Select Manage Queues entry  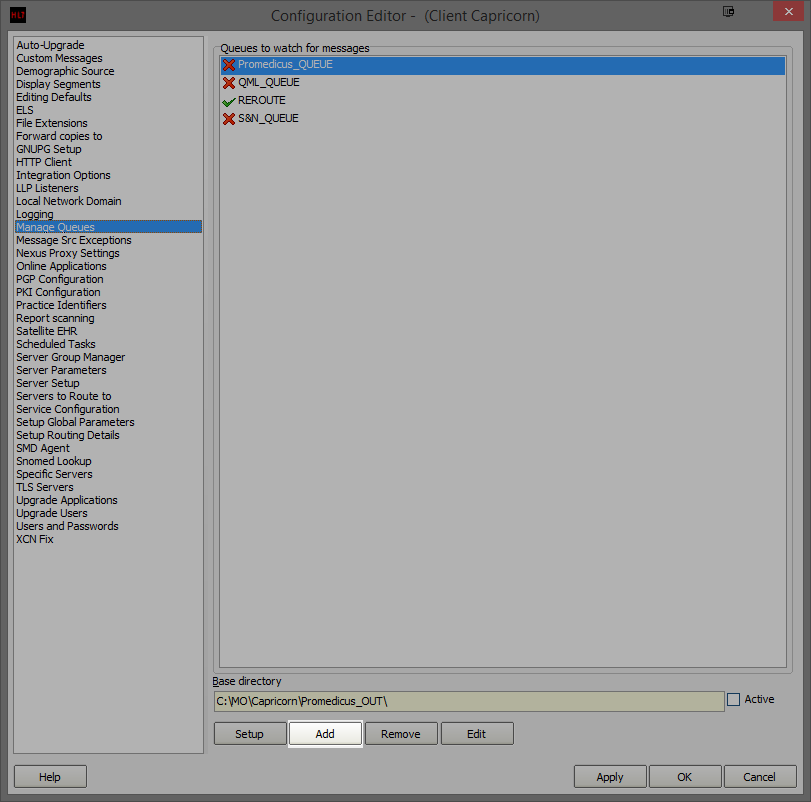pyautogui.click(x=109, y=227)
